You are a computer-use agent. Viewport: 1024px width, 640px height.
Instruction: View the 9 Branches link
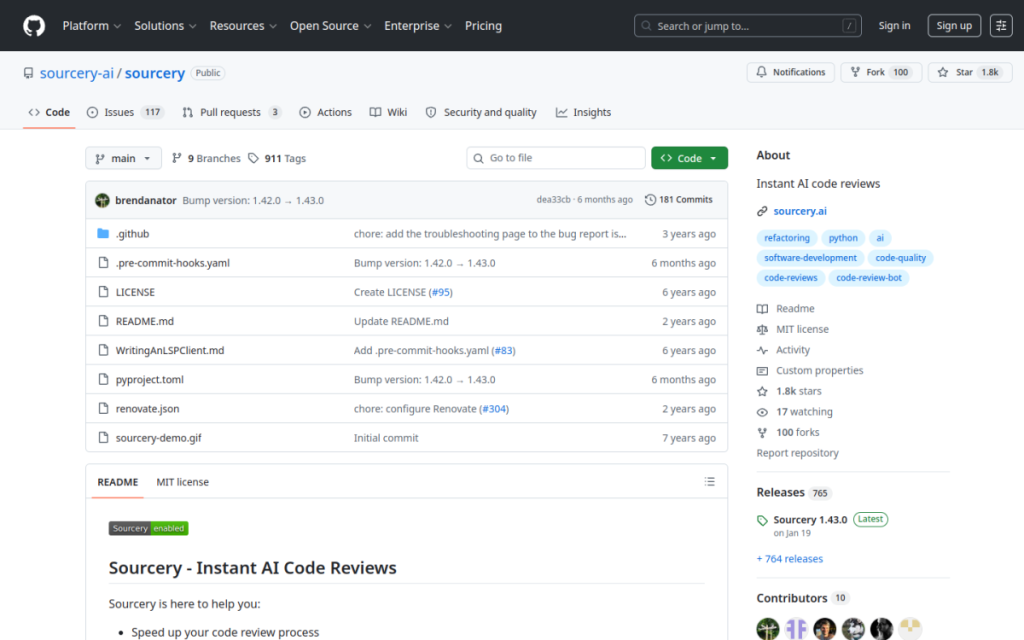[x=206, y=158]
